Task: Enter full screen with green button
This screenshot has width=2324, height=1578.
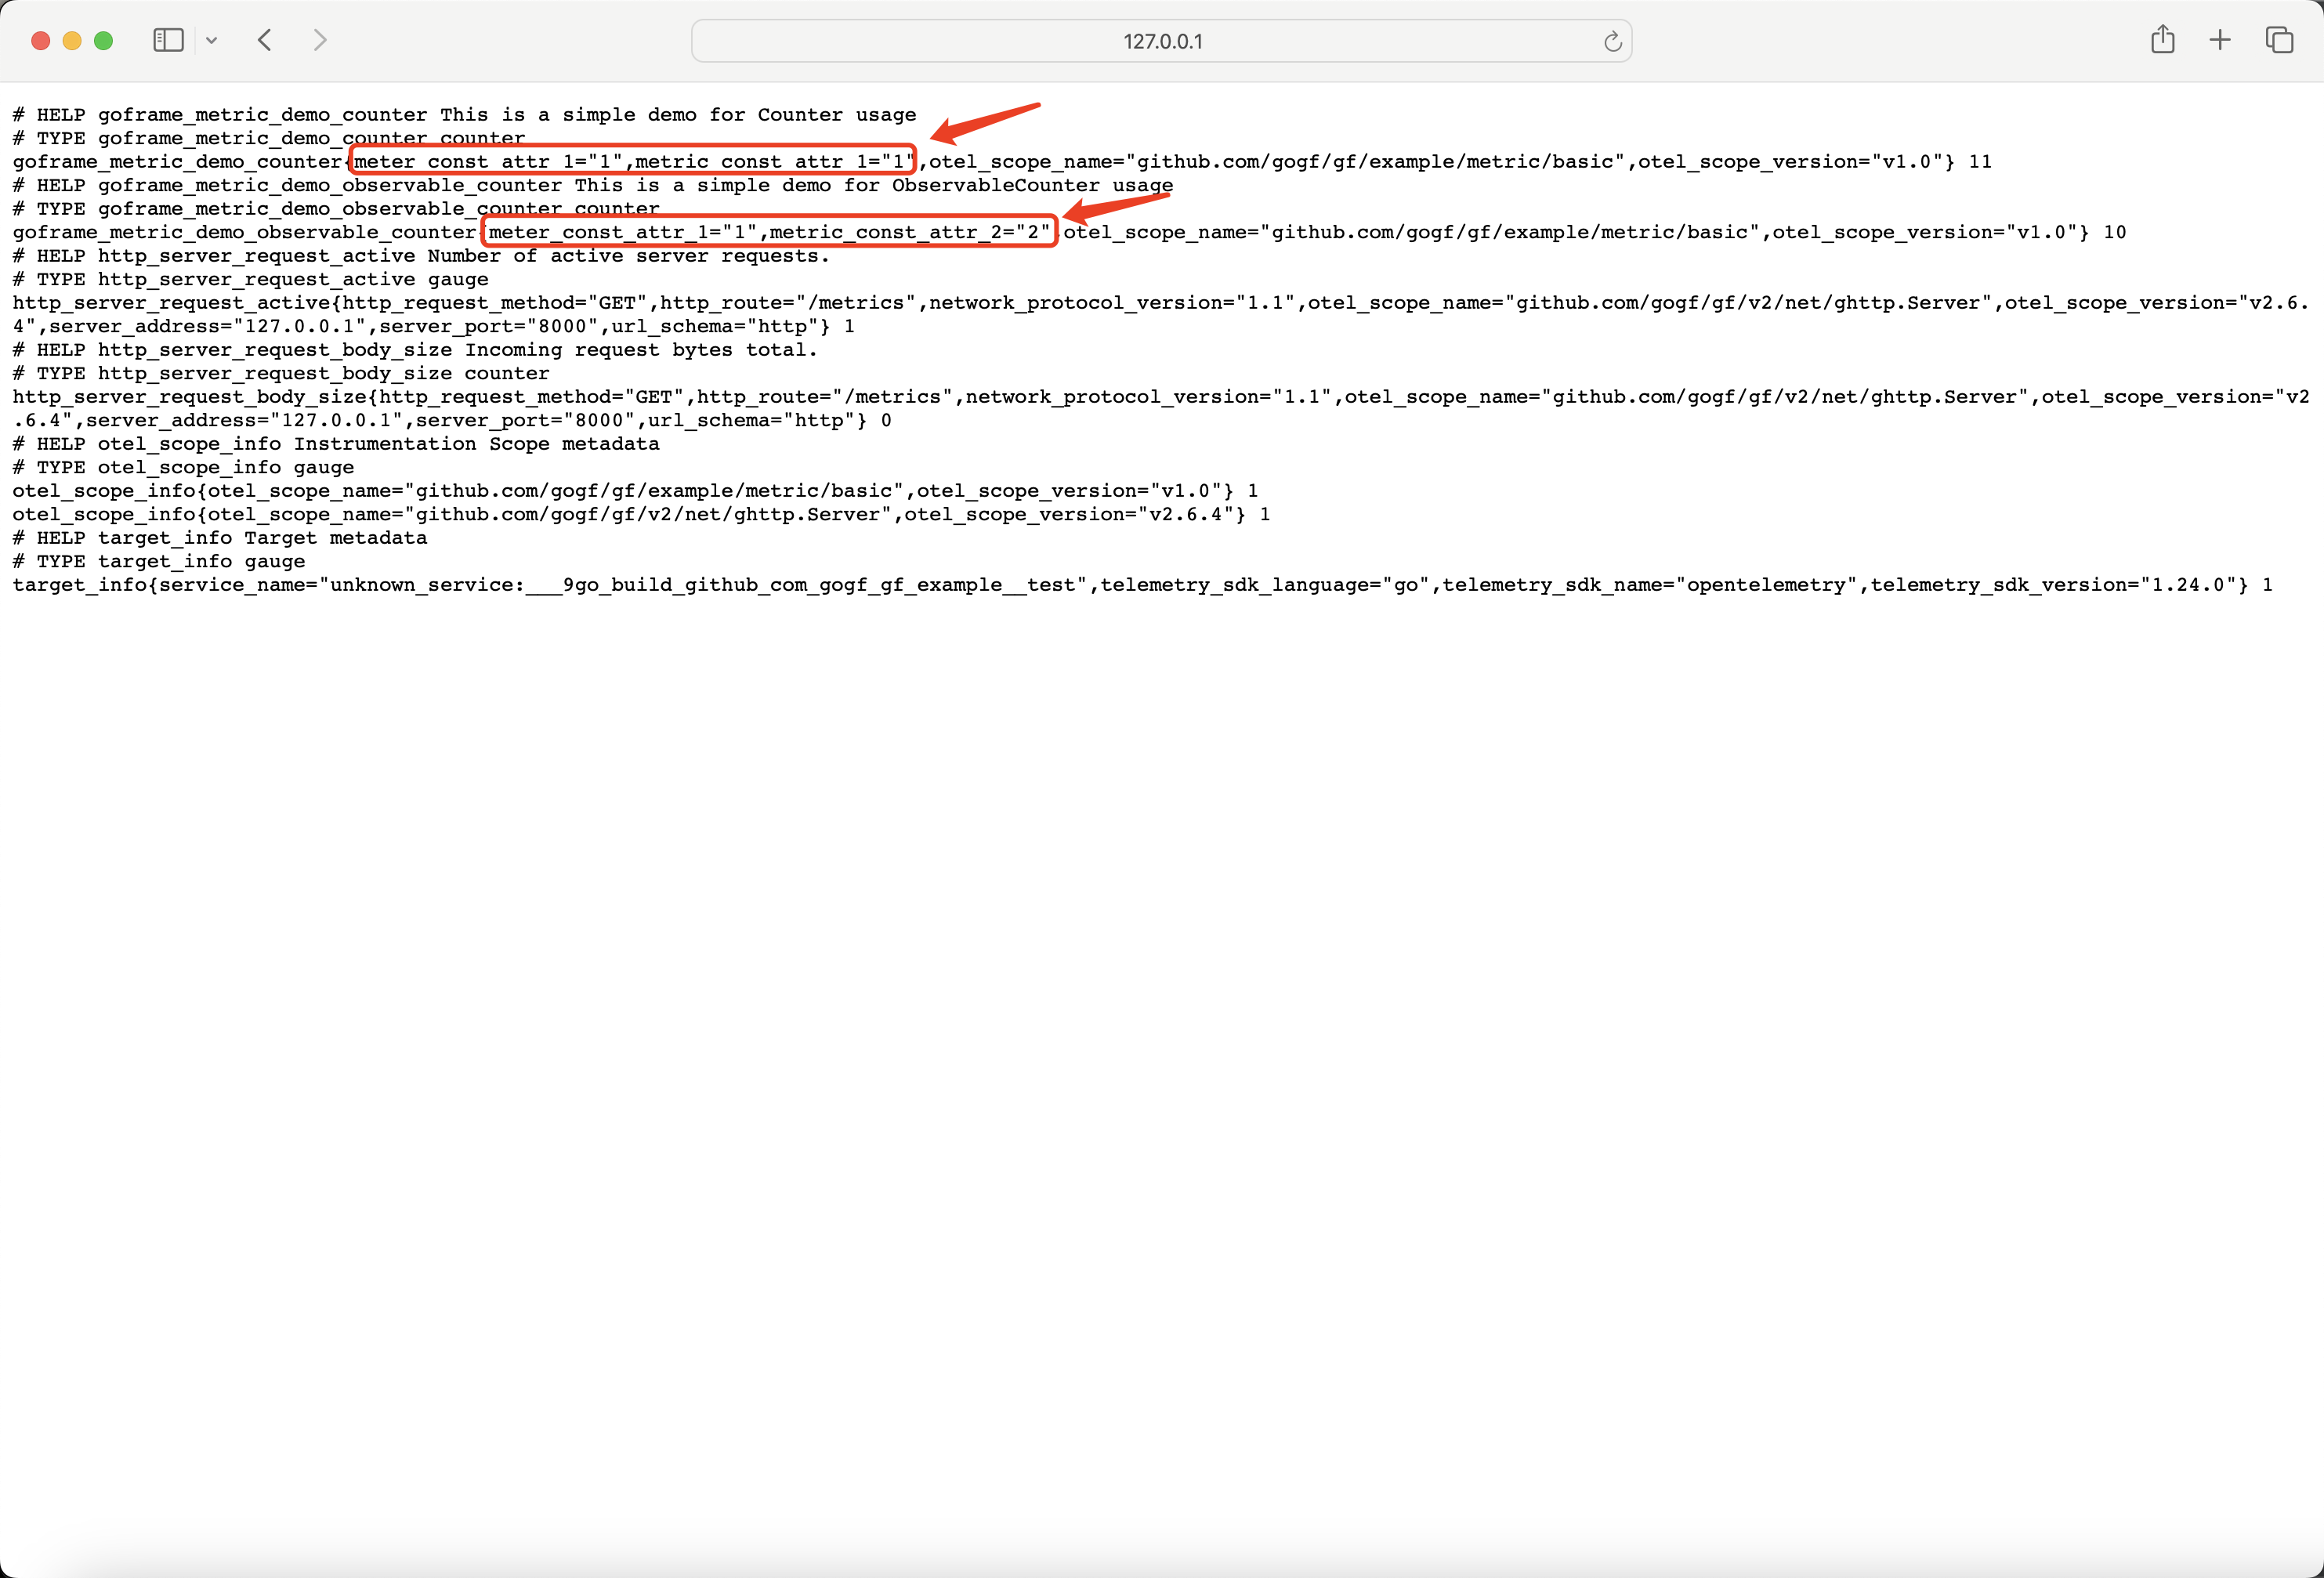Action: 103,41
